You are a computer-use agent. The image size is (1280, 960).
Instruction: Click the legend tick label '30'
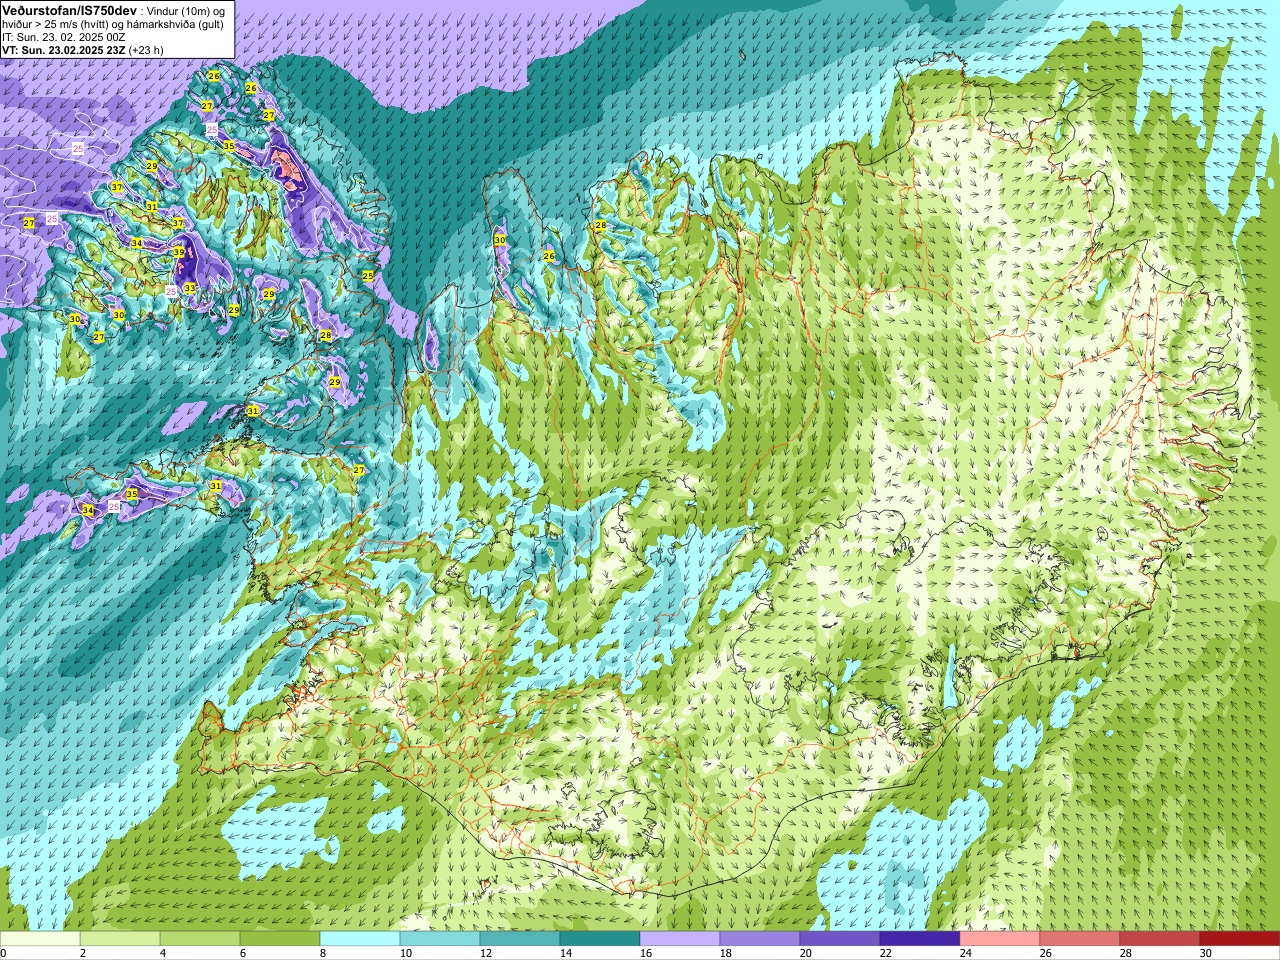(1206, 953)
